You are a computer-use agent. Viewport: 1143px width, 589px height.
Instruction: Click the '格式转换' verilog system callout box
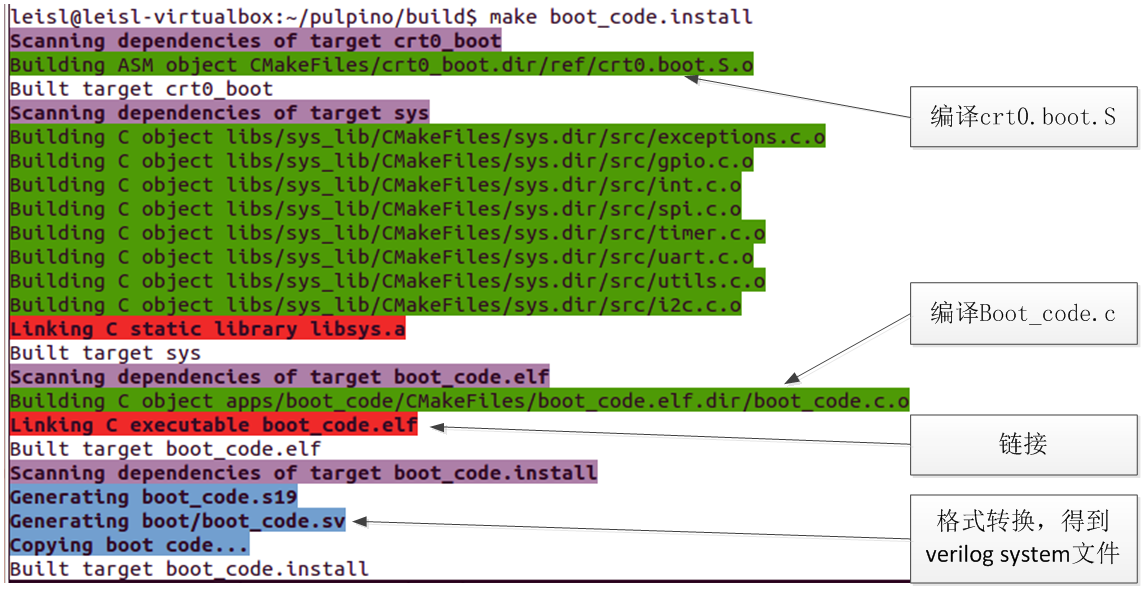[1022, 537]
